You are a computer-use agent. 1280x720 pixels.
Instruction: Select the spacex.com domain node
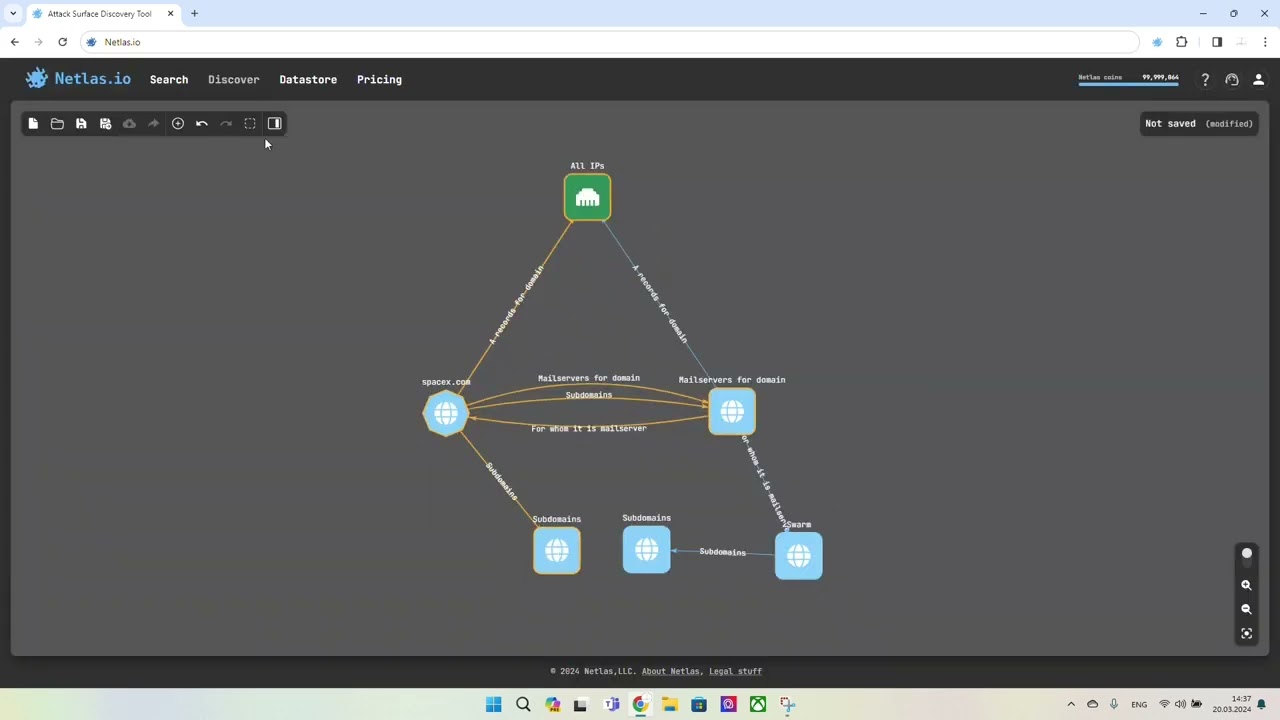[446, 412]
